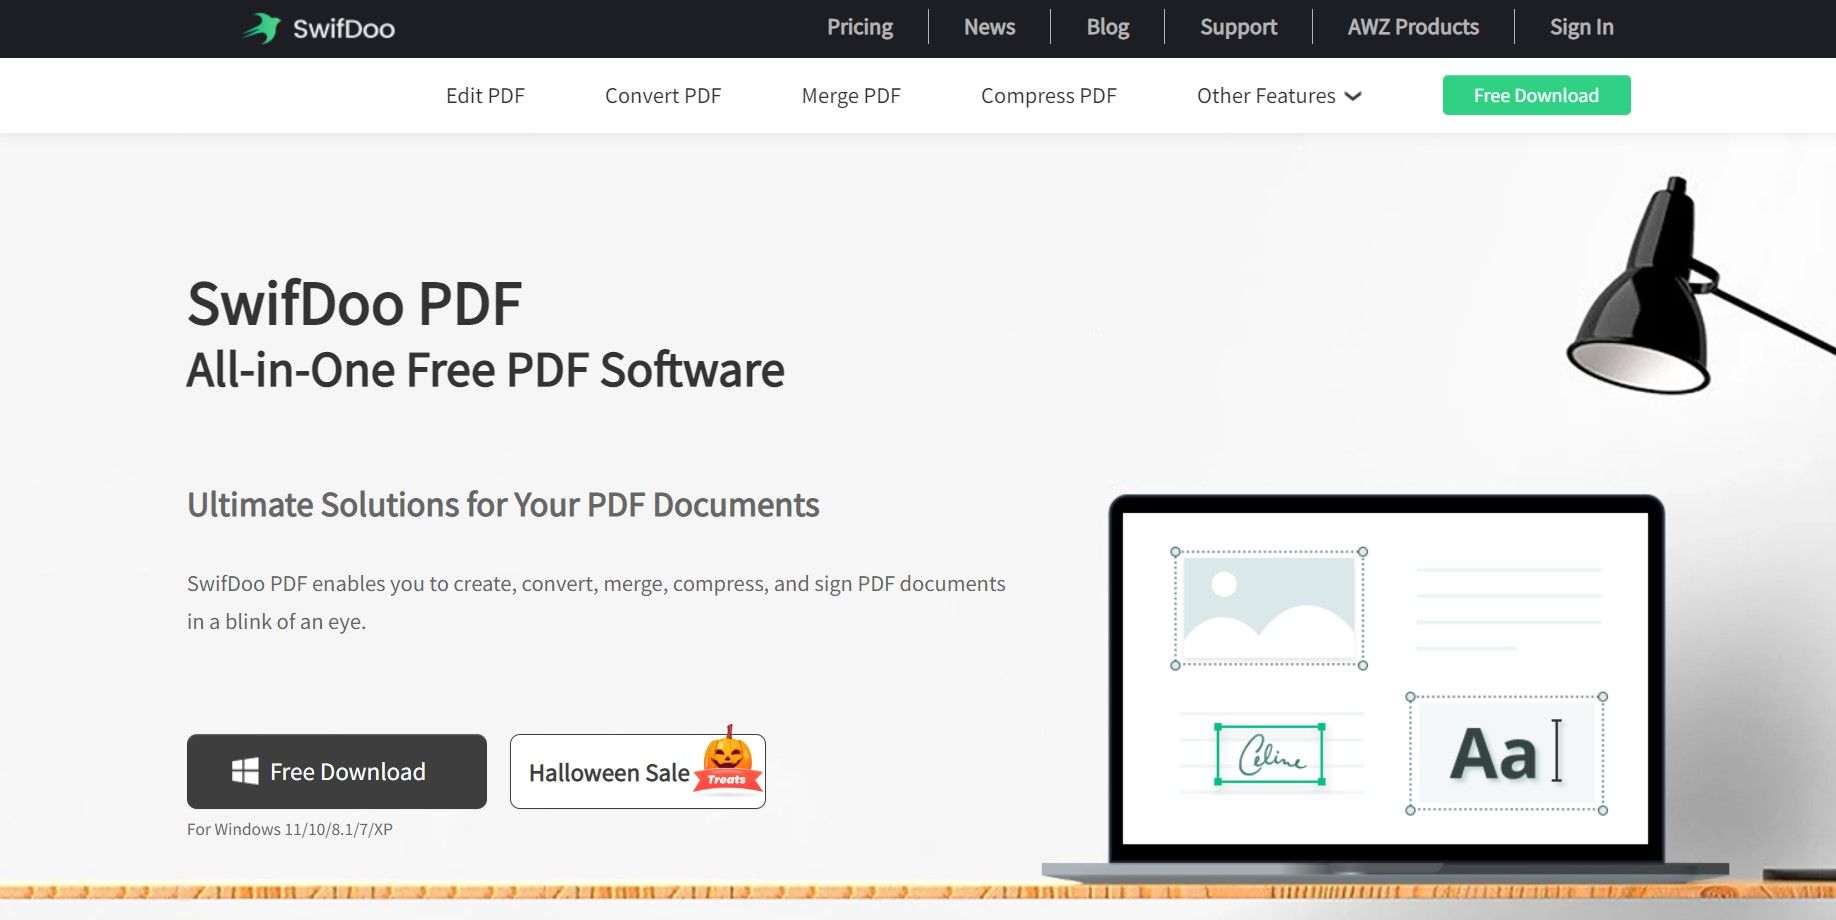Click the Halloween pumpkin Treats icon
This screenshot has width=1836, height=920.
pyautogui.click(x=728, y=759)
